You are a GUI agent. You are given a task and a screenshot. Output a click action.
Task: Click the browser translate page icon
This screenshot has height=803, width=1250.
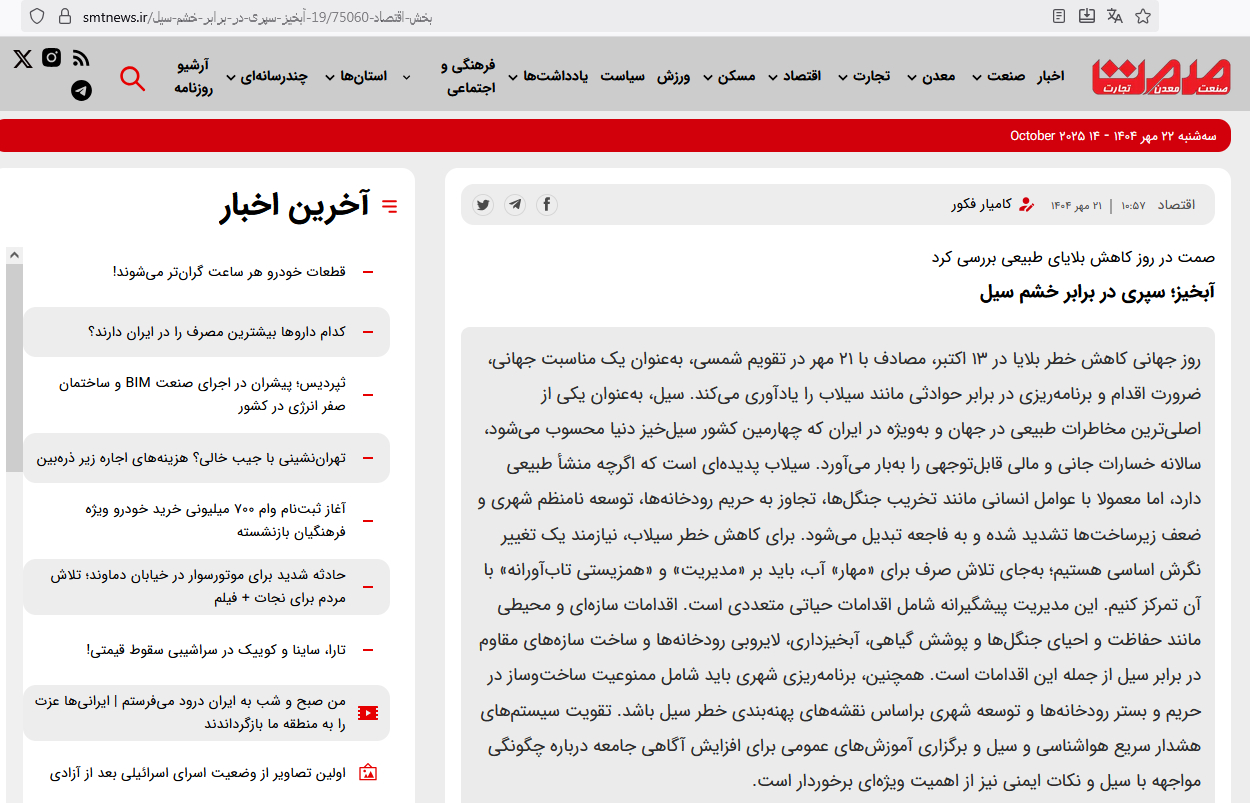click(x=1115, y=16)
